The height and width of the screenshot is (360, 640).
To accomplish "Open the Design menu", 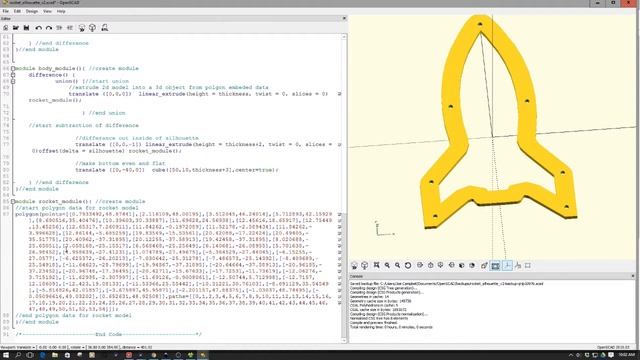I will (32, 11).
